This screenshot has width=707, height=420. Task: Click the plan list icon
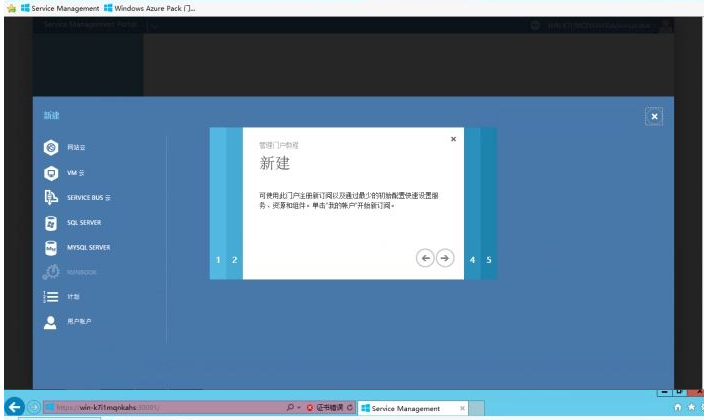pos(50,296)
